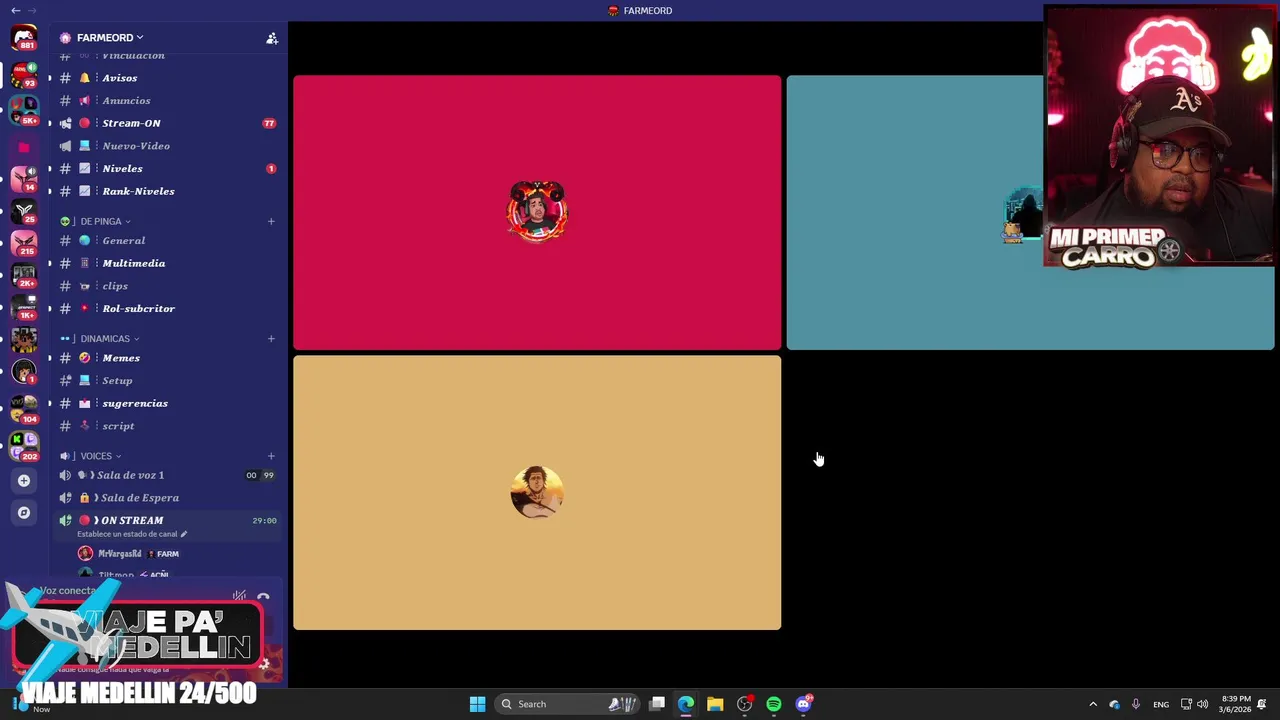Open File Explorer from the taskbar
The width and height of the screenshot is (1280, 720).
click(x=715, y=704)
